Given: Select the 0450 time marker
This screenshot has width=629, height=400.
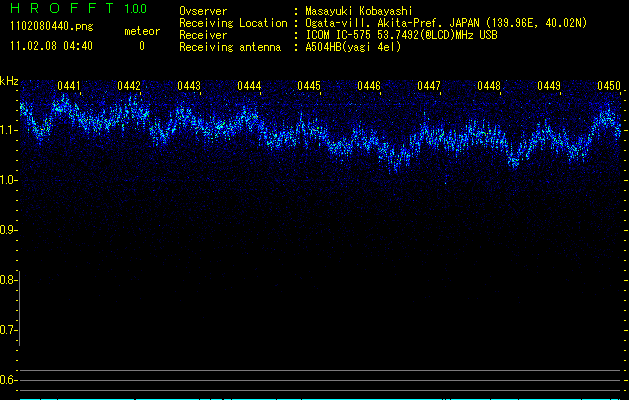Looking at the screenshot, I should [608, 87].
